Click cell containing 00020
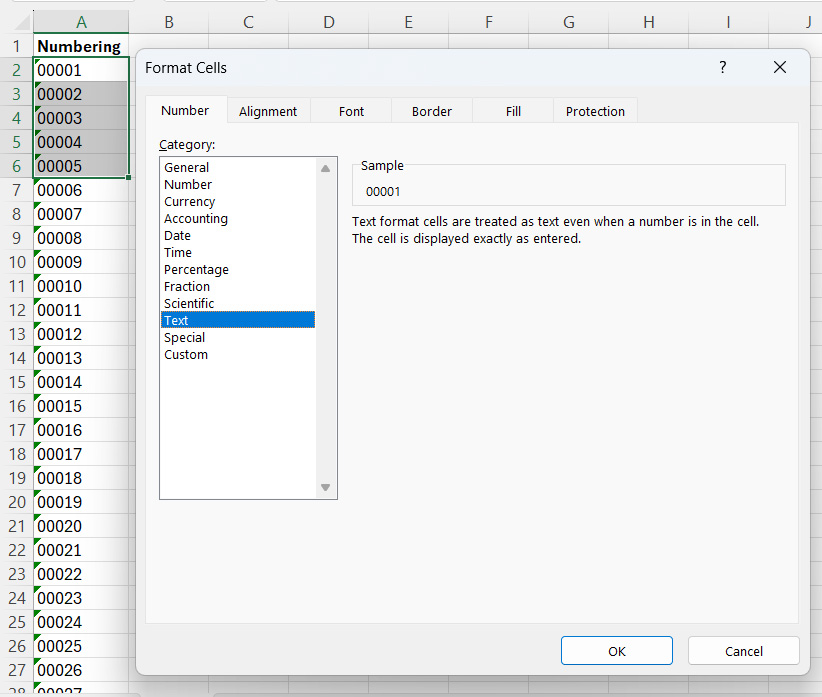 click(x=81, y=526)
